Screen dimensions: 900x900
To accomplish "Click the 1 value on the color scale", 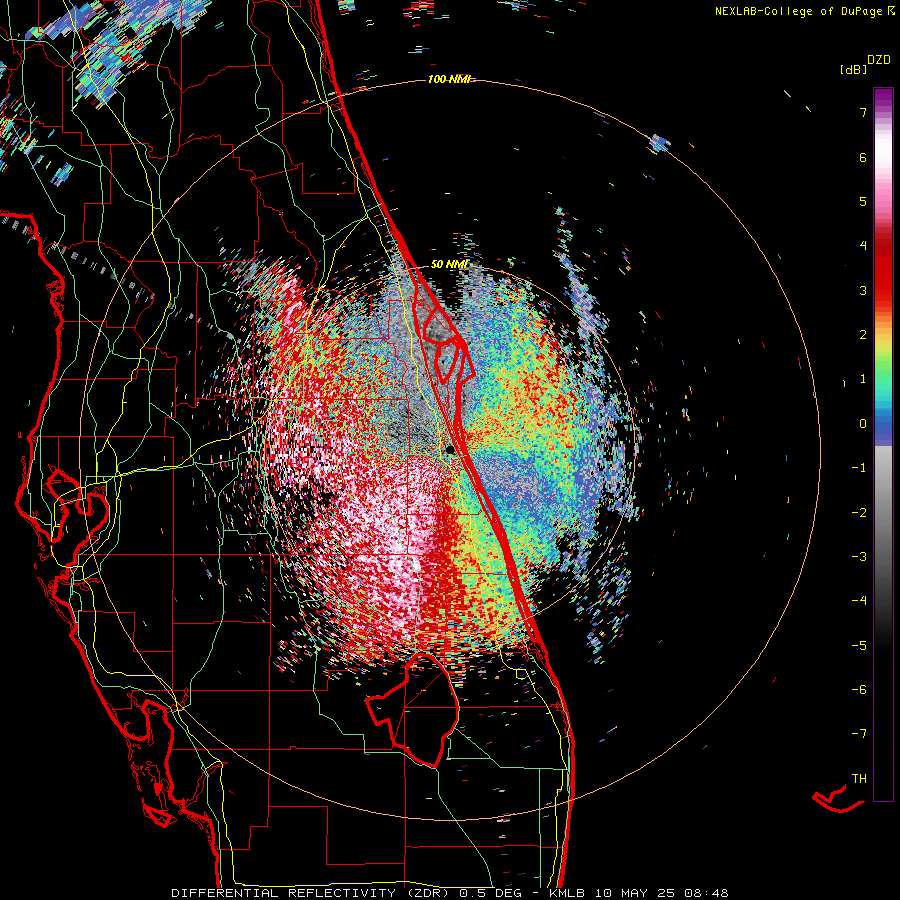I will click(x=863, y=379).
